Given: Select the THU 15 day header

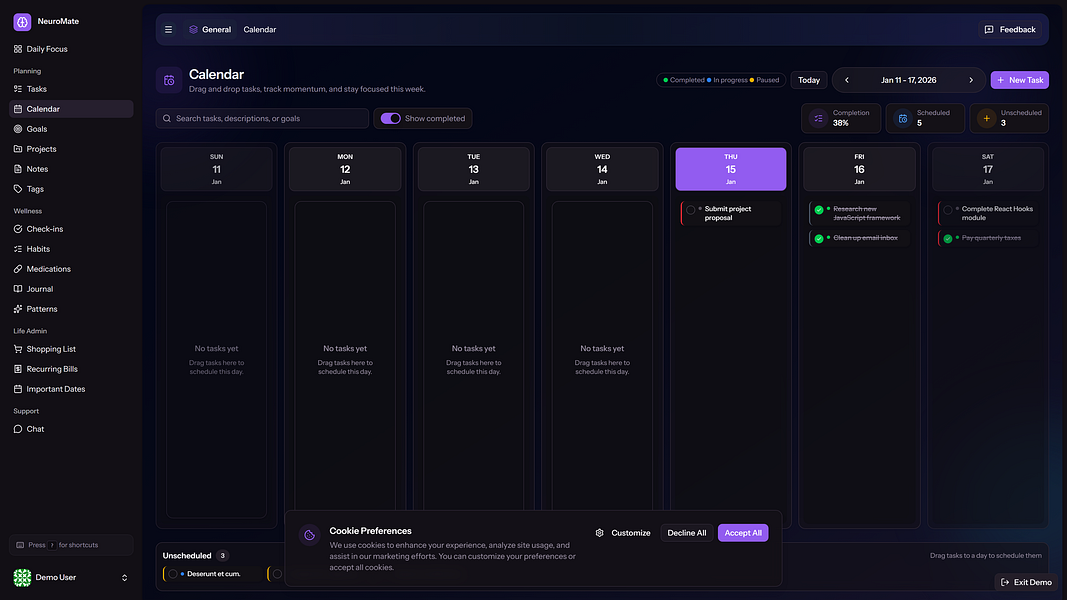Looking at the screenshot, I should (x=731, y=169).
